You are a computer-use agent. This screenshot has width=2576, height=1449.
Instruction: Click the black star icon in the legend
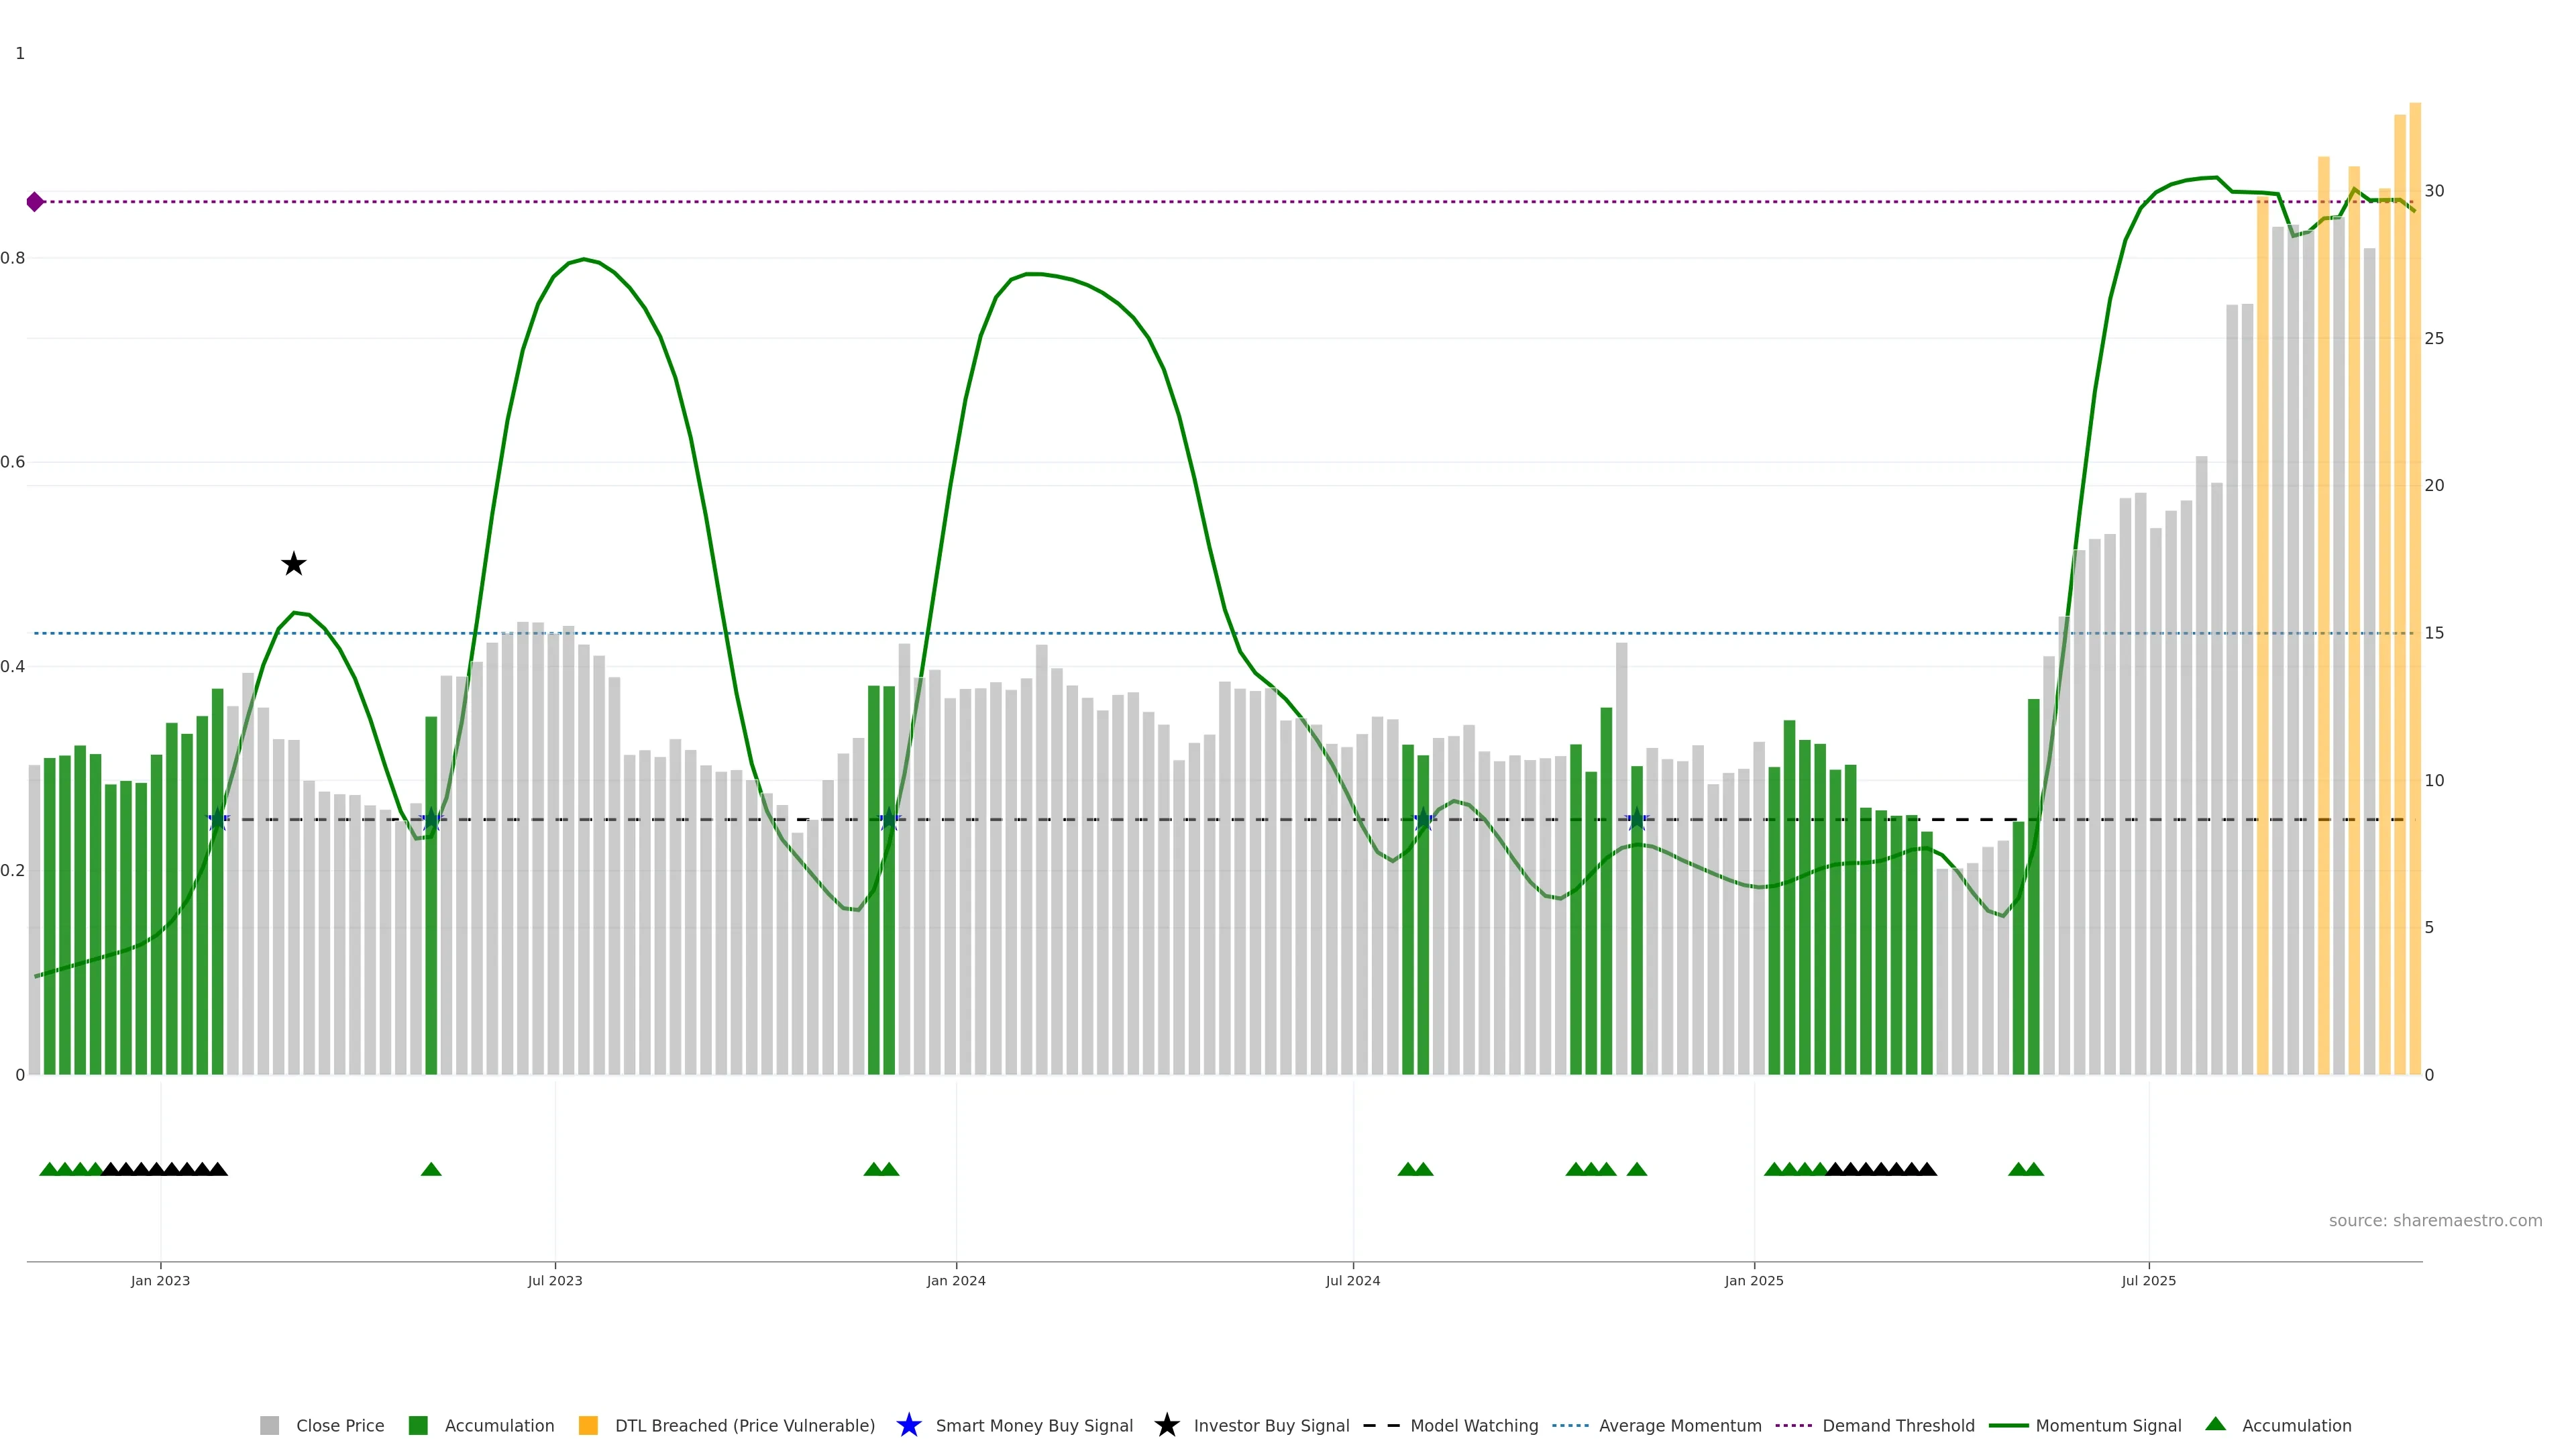[x=1166, y=1425]
